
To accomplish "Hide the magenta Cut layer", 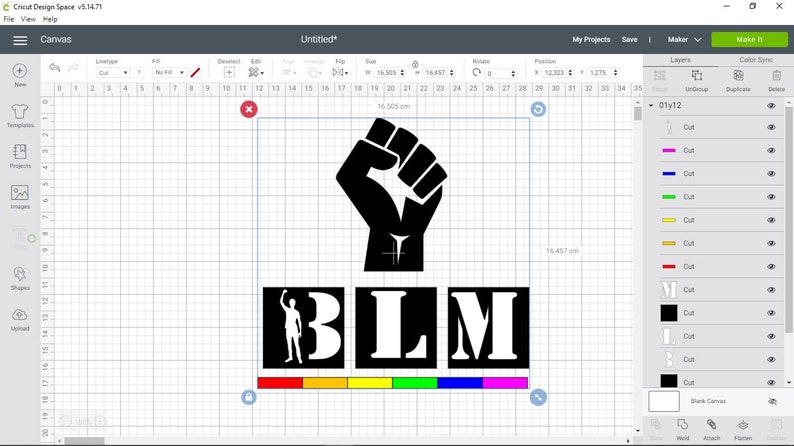I will [x=771, y=150].
